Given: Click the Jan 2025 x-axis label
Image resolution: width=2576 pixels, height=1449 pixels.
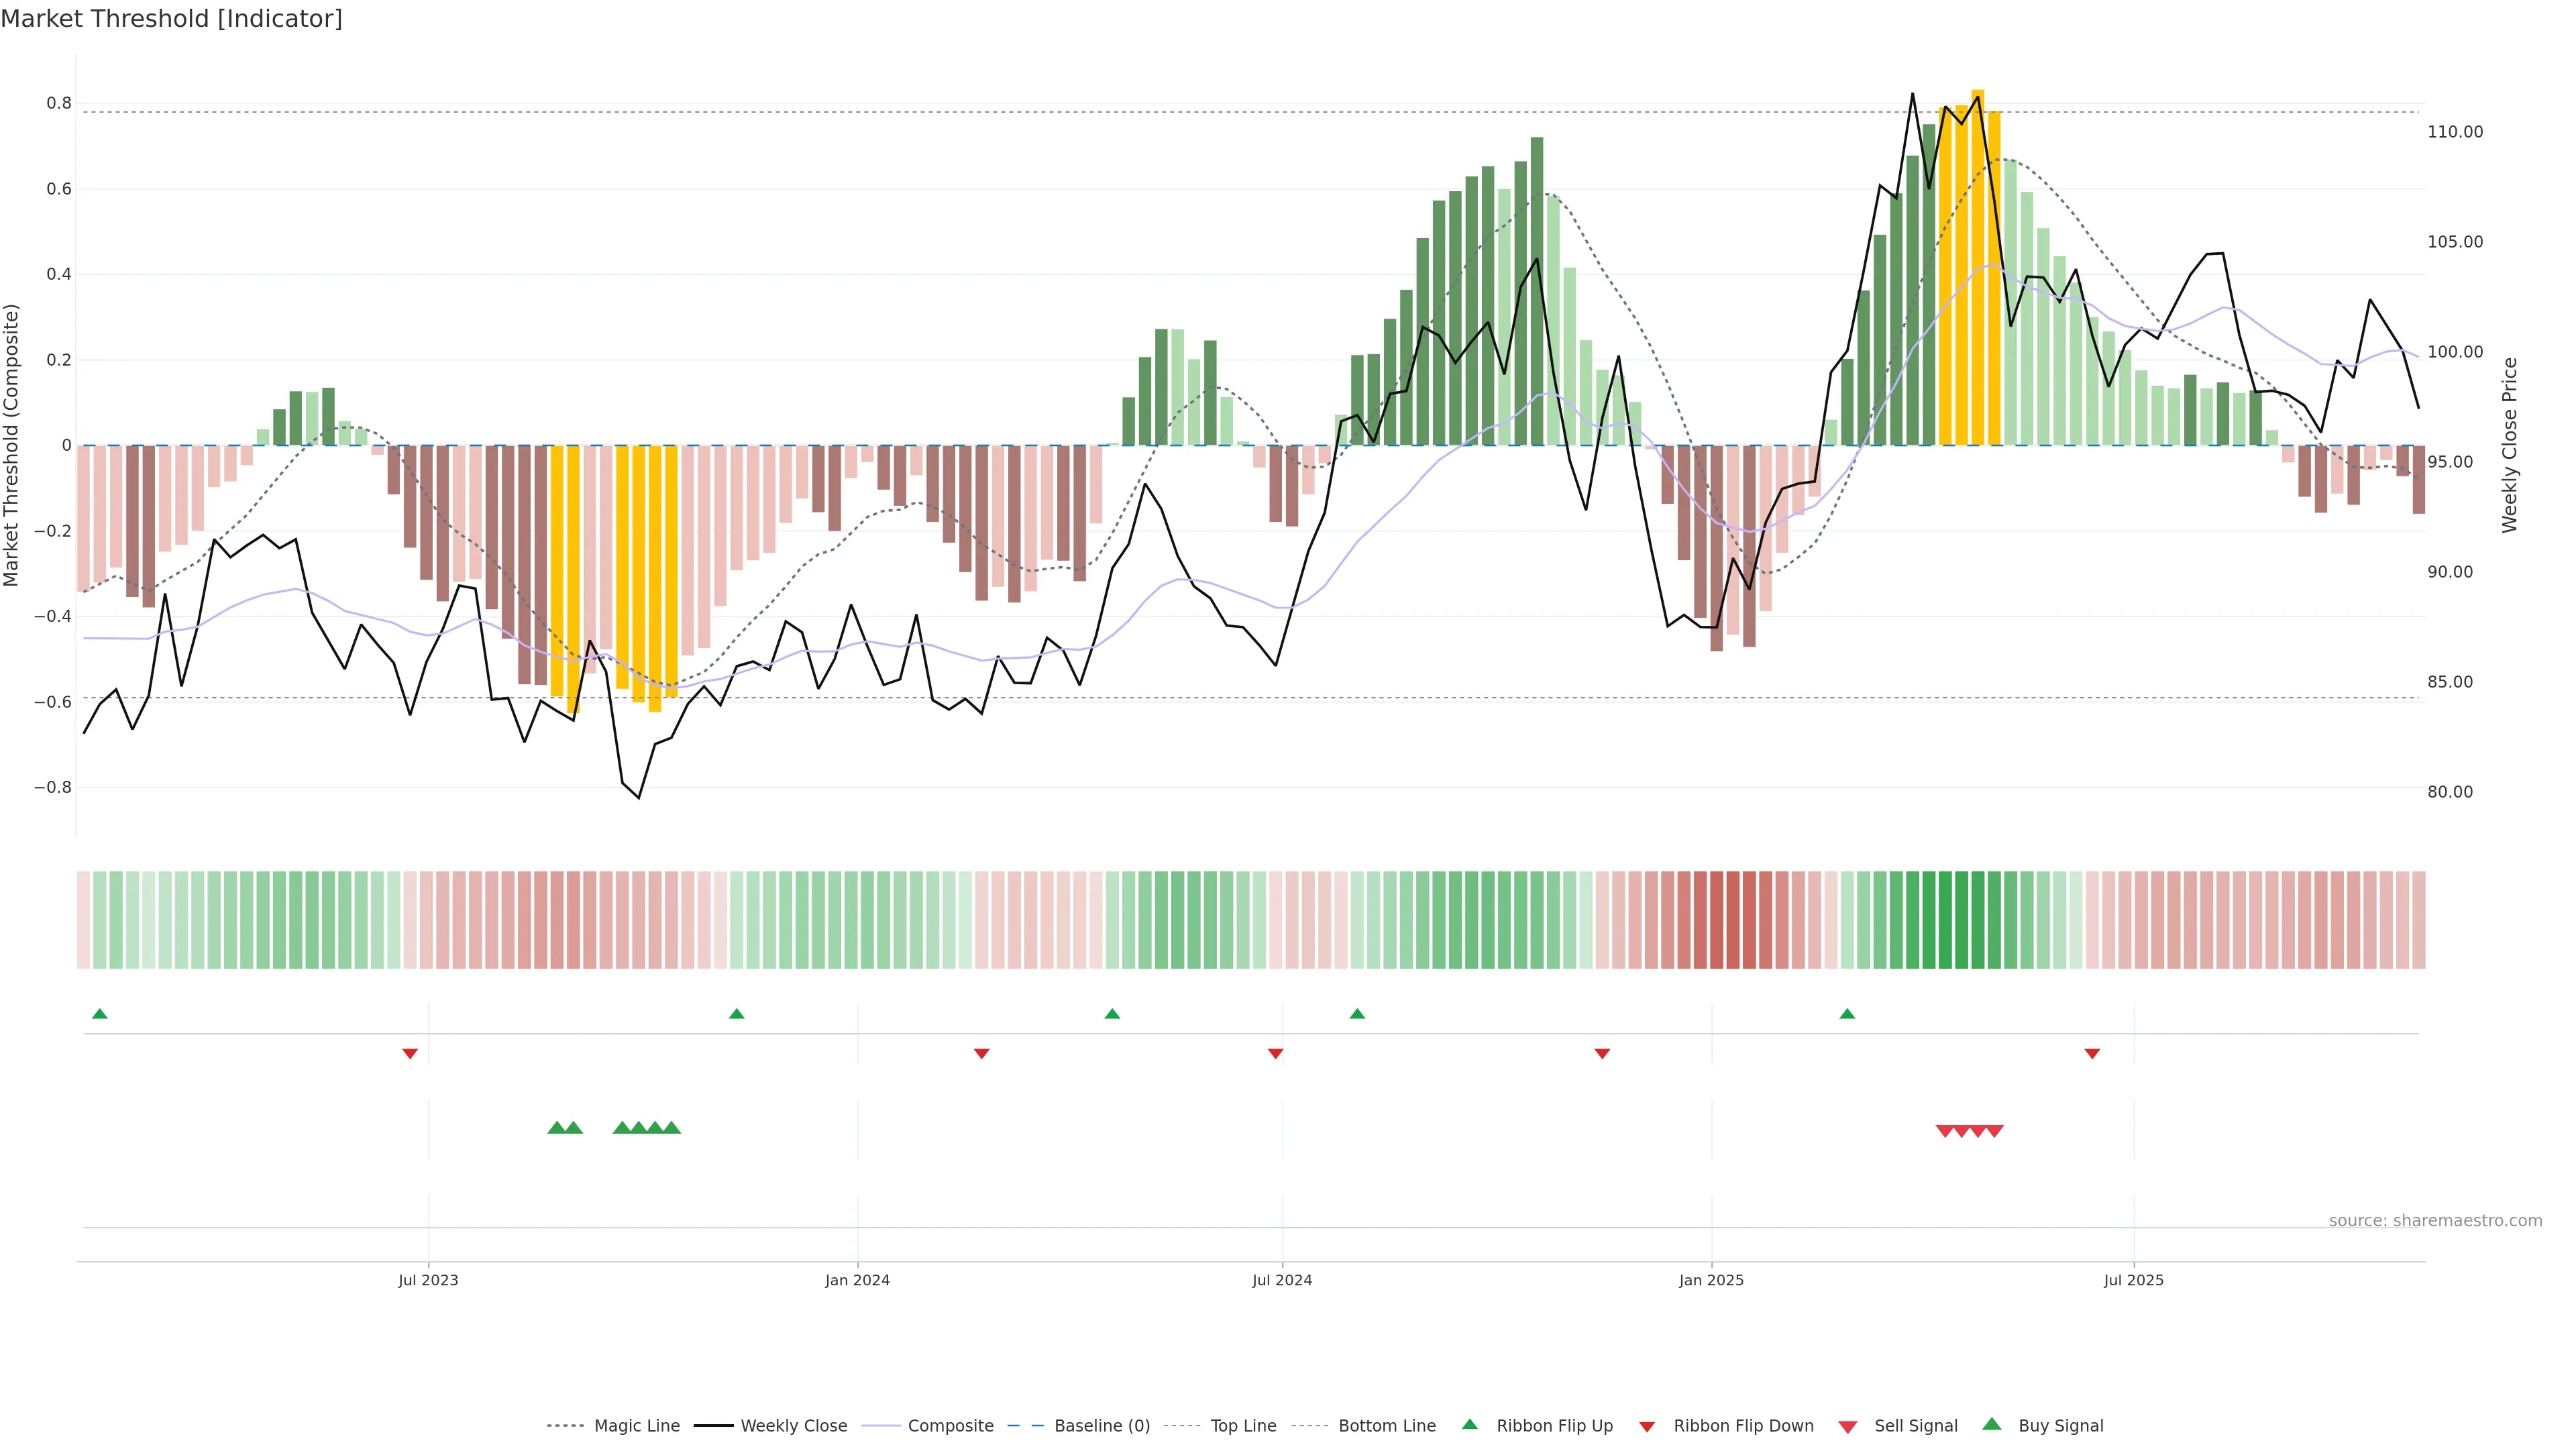Looking at the screenshot, I should coord(1711,1280).
